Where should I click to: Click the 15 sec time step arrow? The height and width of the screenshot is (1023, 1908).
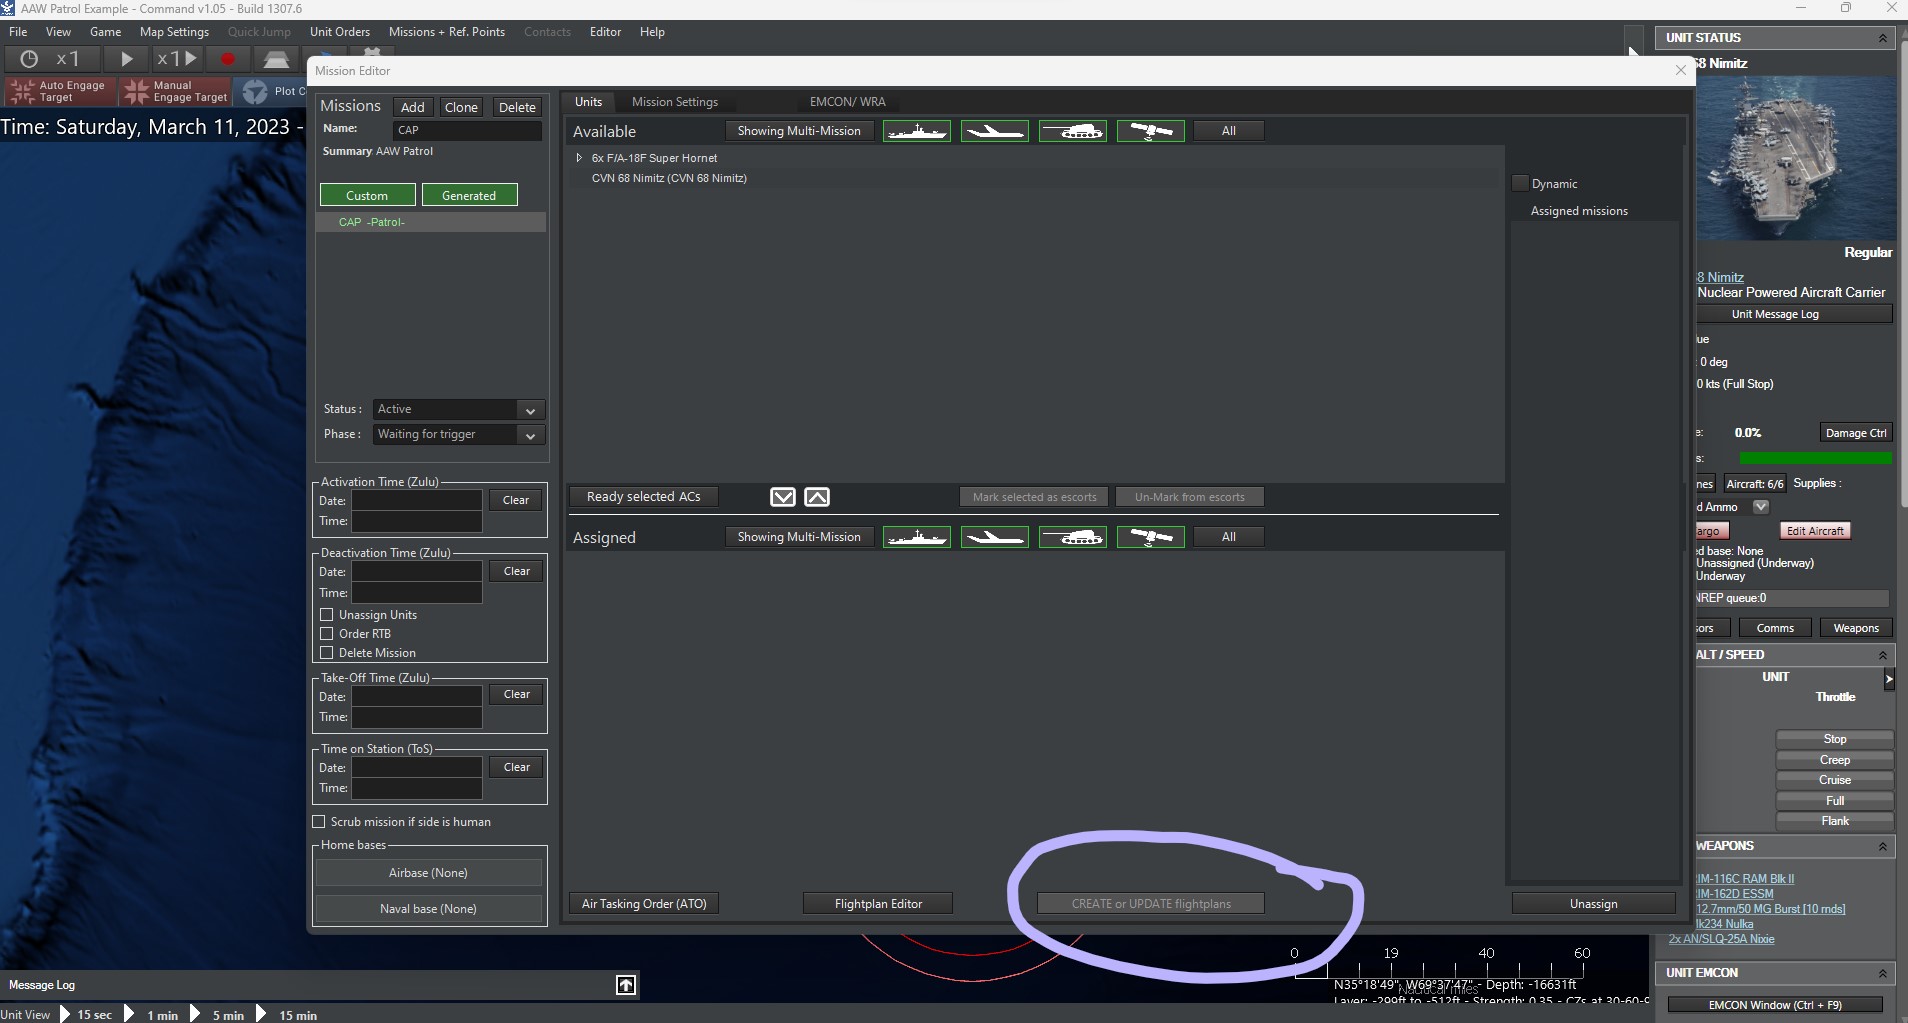66,1014
